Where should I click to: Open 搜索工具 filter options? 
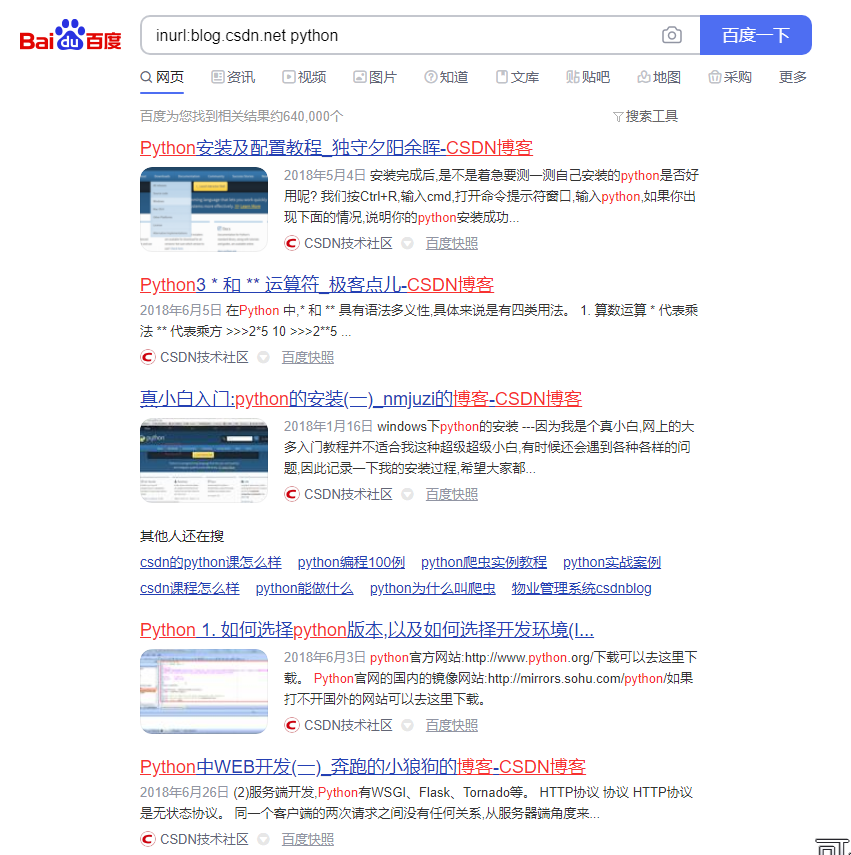645,116
